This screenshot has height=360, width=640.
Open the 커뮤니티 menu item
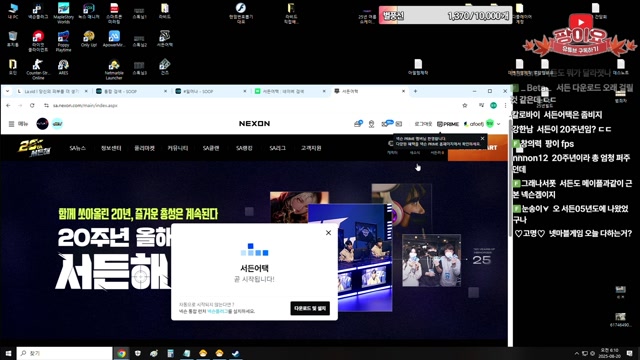pos(178,148)
